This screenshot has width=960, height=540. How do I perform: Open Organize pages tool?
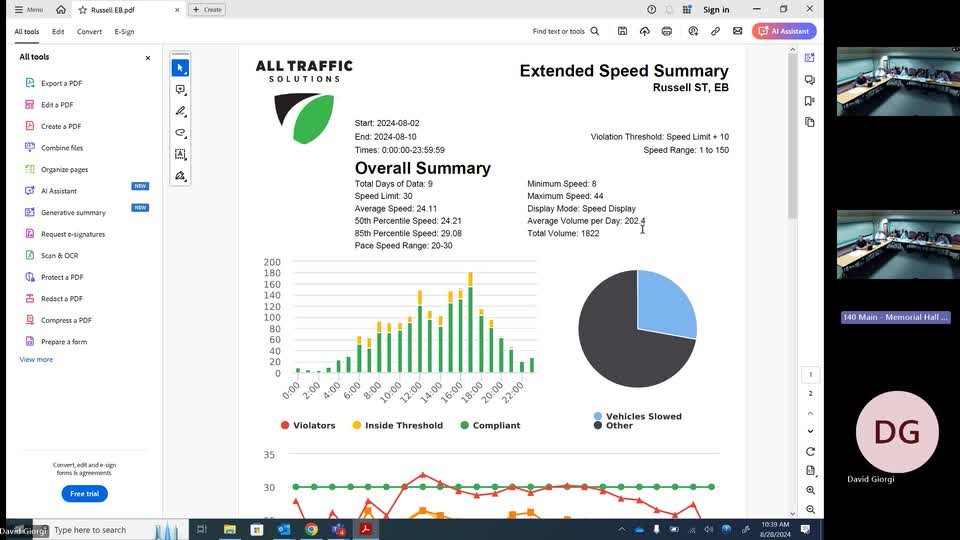pos(64,170)
